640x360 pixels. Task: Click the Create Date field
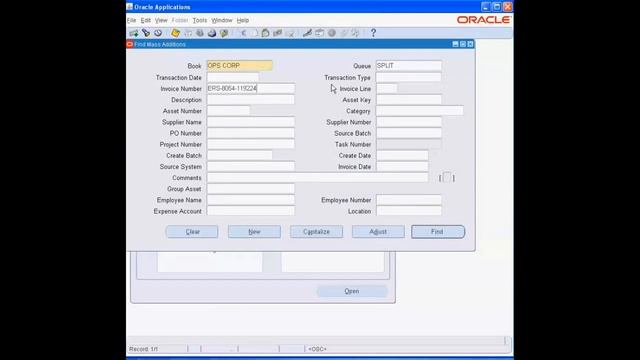click(x=402, y=156)
